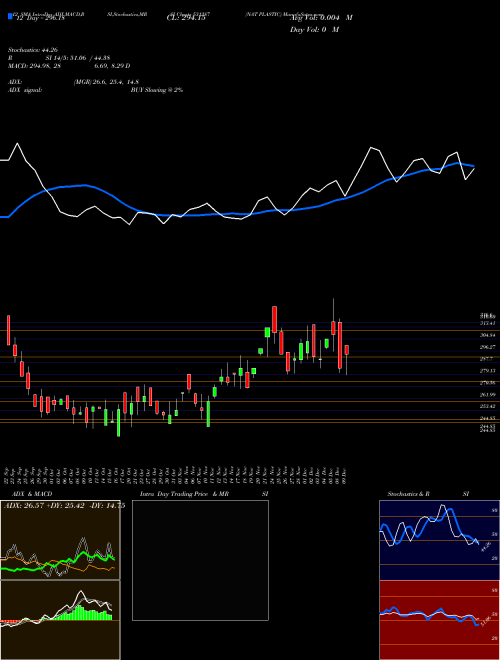Click the 'MACD: 294.98, 28' value text
This screenshot has height=660, width=500.
[35, 66]
